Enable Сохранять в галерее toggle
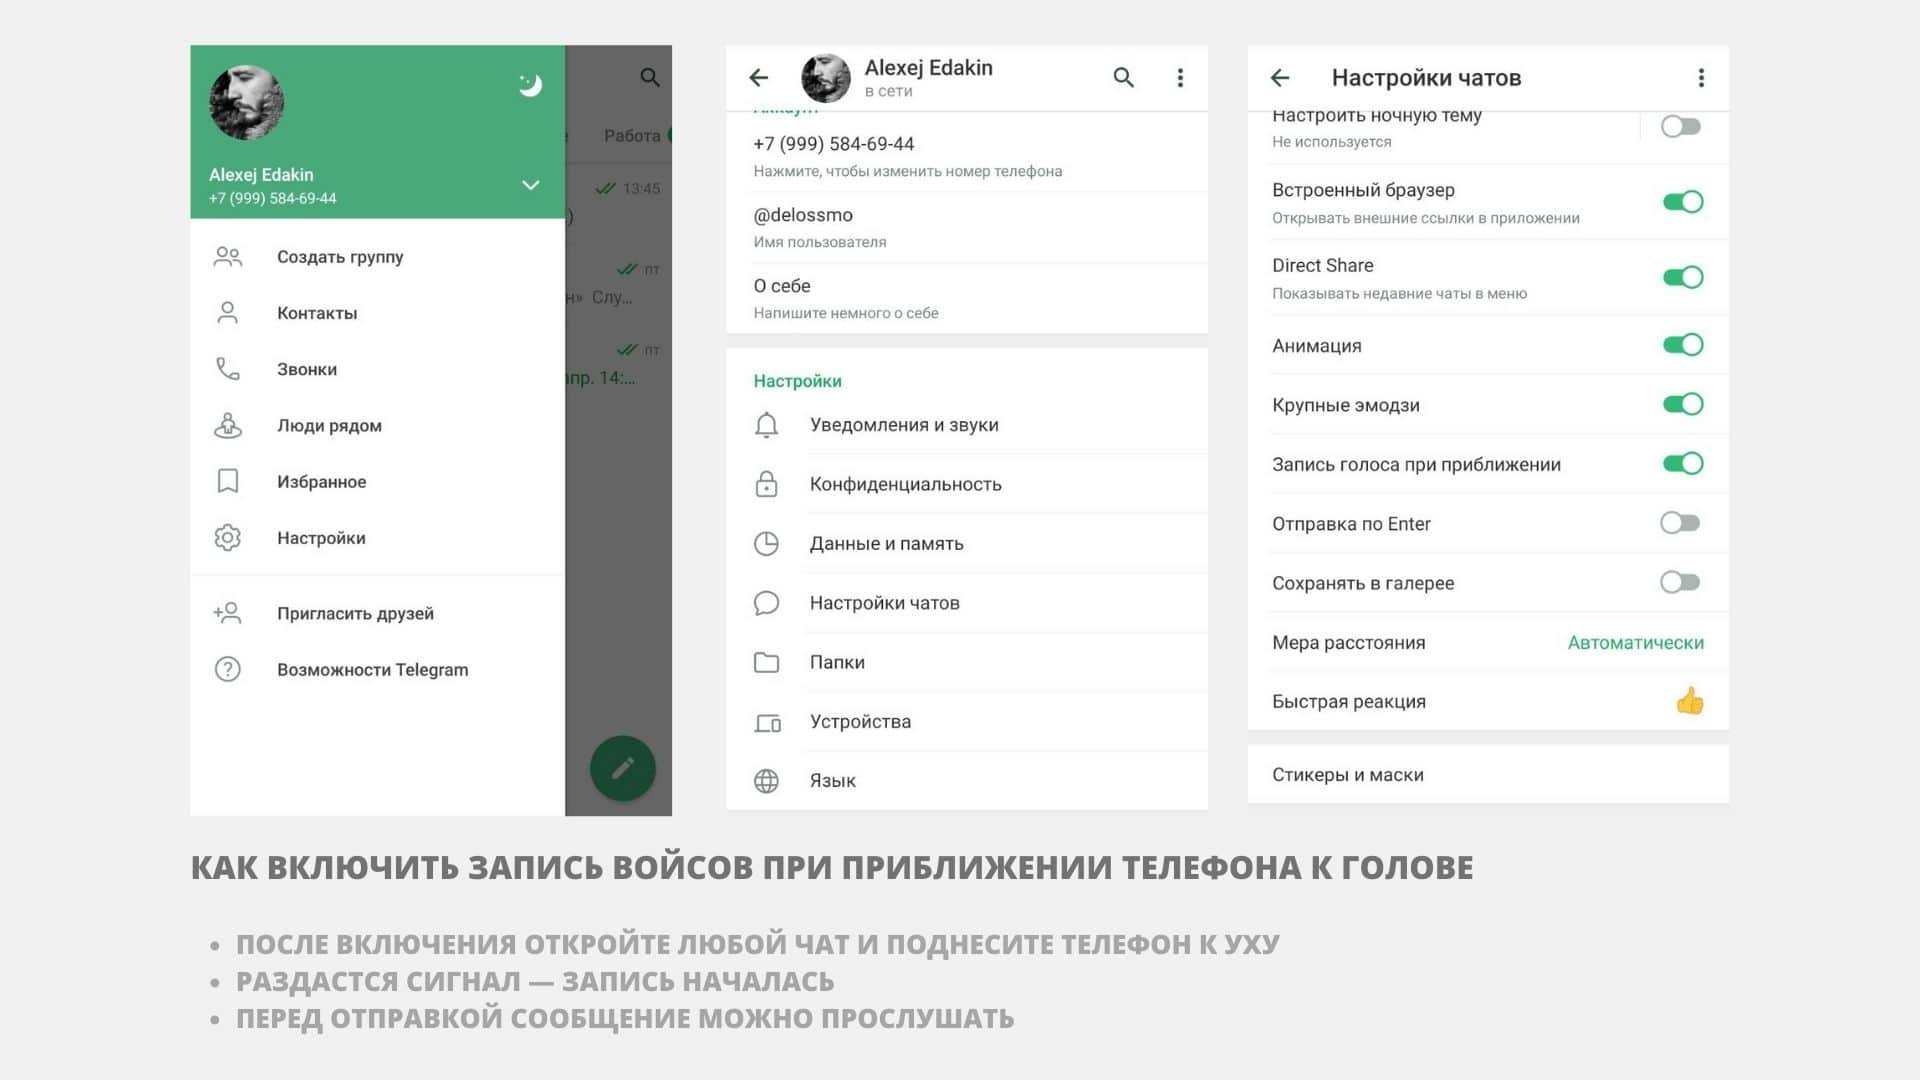This screenshot has height=1080, width=1920. (1680, 582)
